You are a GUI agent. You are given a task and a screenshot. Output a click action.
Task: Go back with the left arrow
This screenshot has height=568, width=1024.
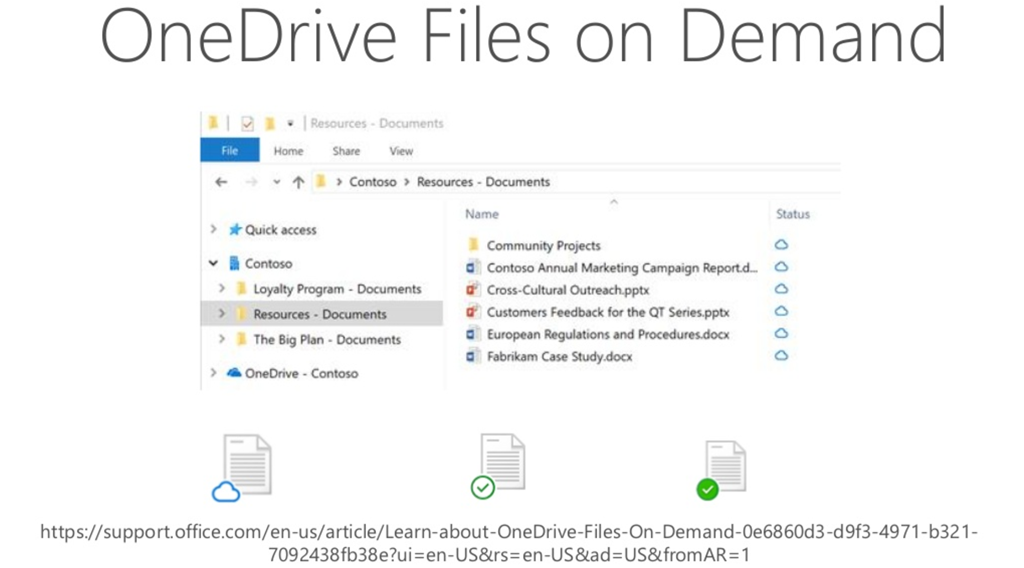[x=221, y=182]
